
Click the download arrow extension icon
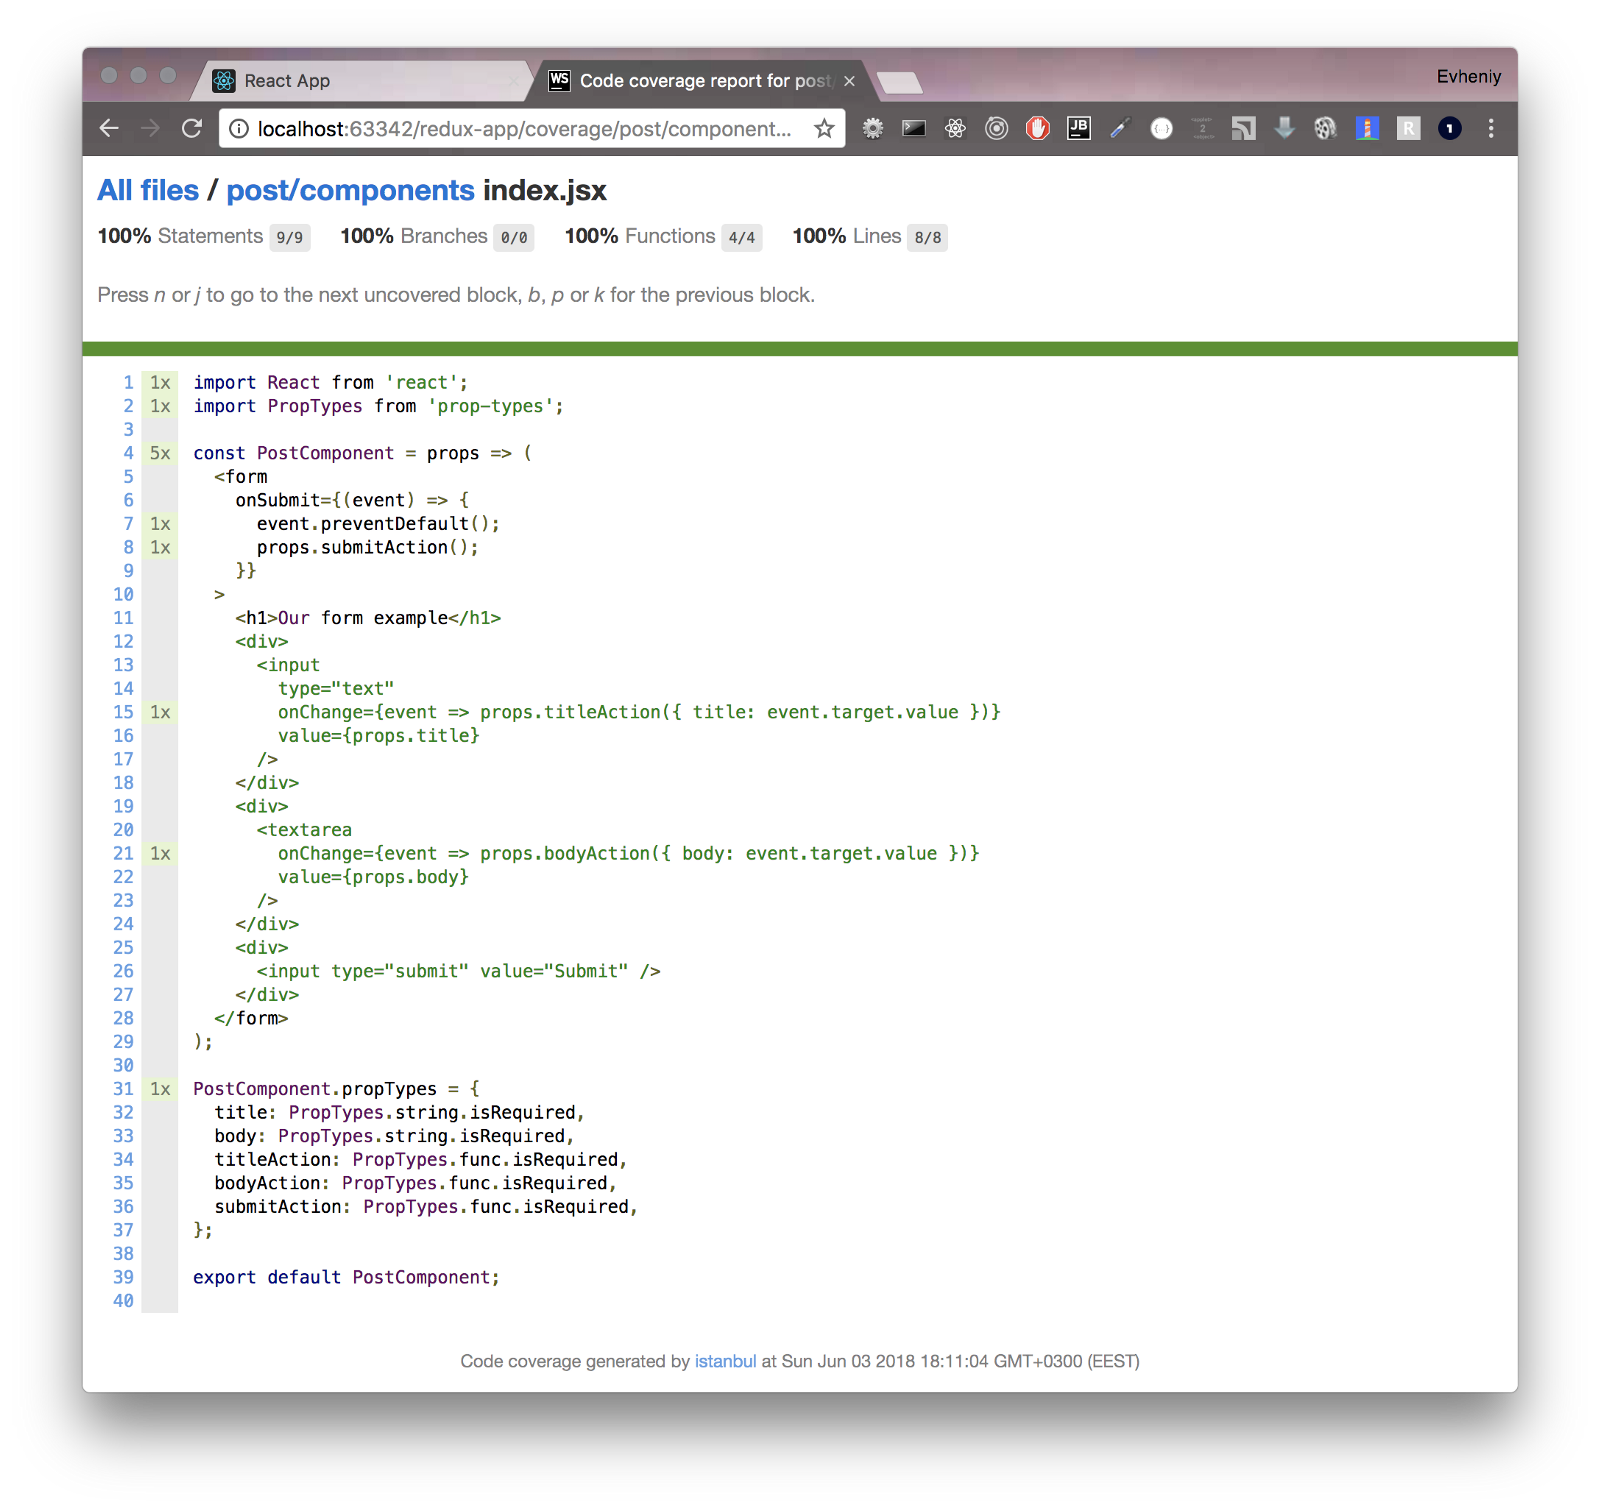(x=1285, y=128)
